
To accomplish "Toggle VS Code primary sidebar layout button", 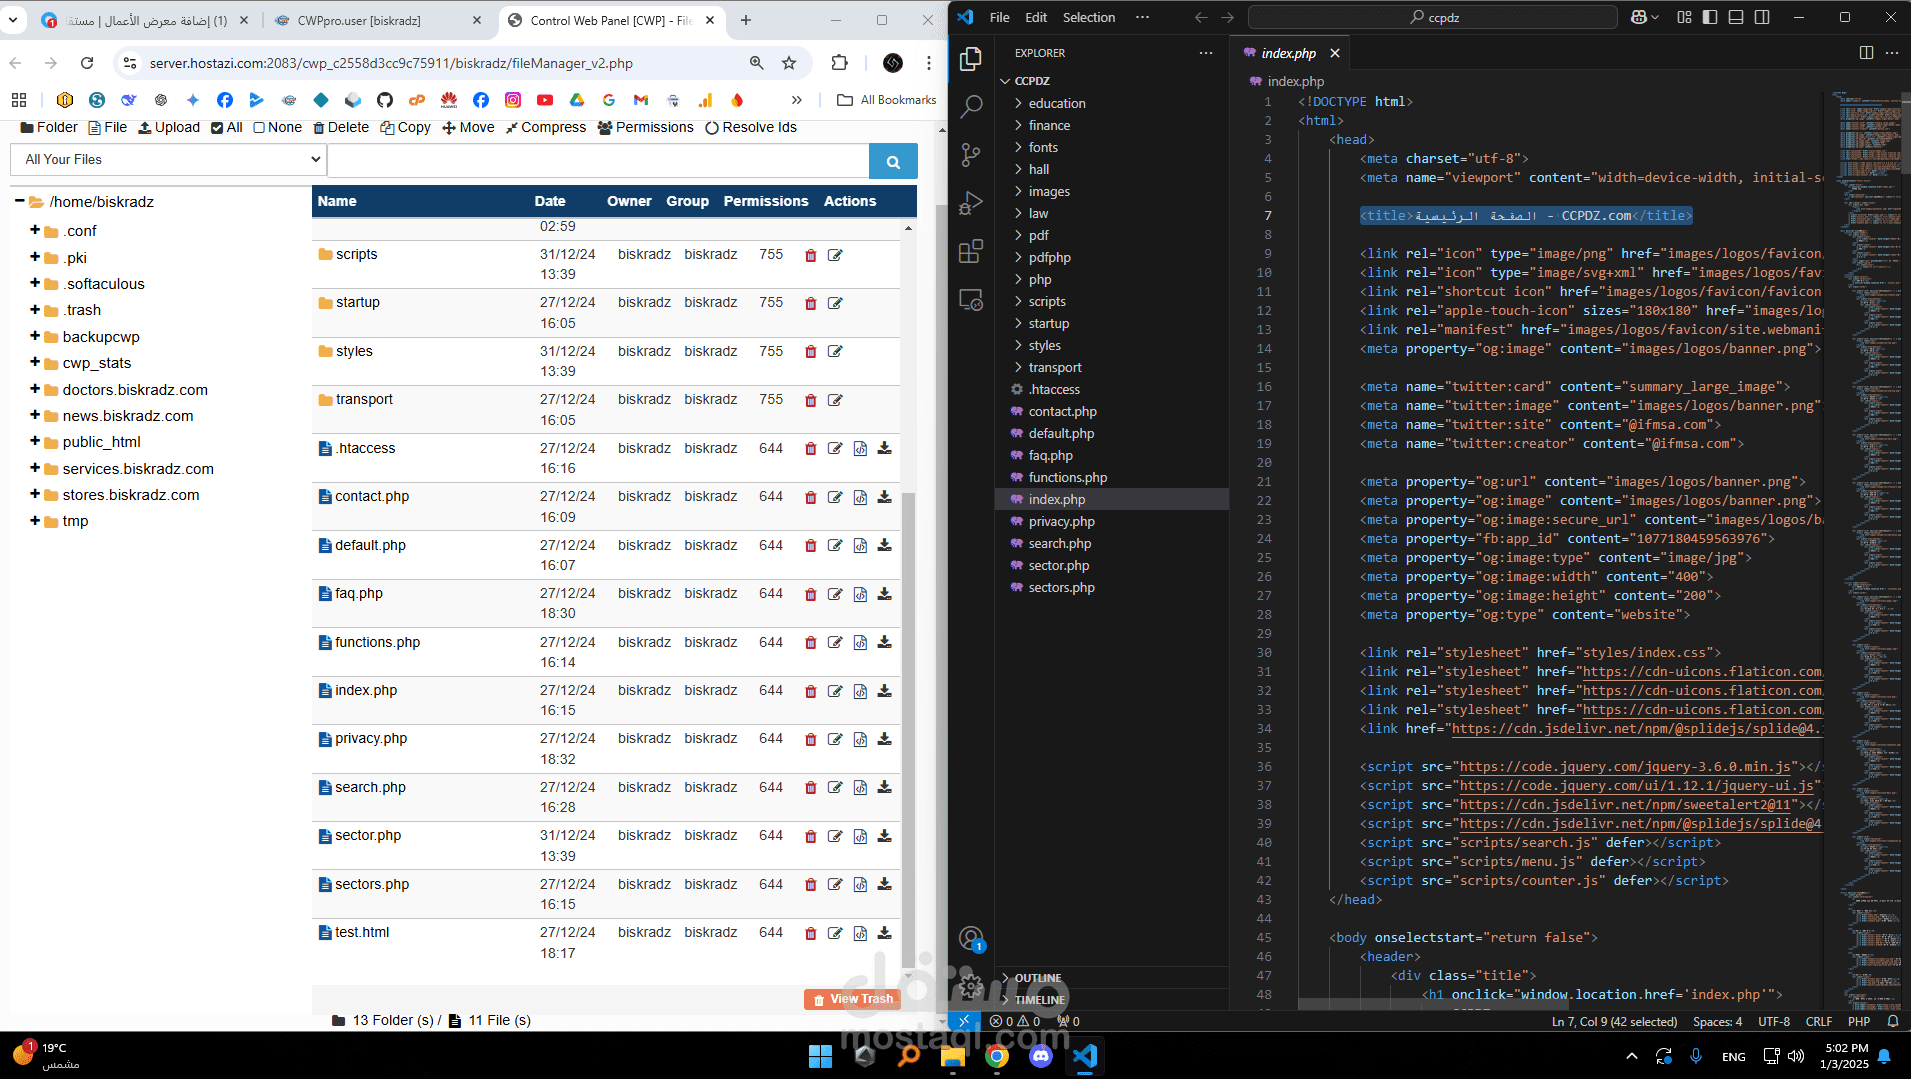I will tap(1710, 17).
